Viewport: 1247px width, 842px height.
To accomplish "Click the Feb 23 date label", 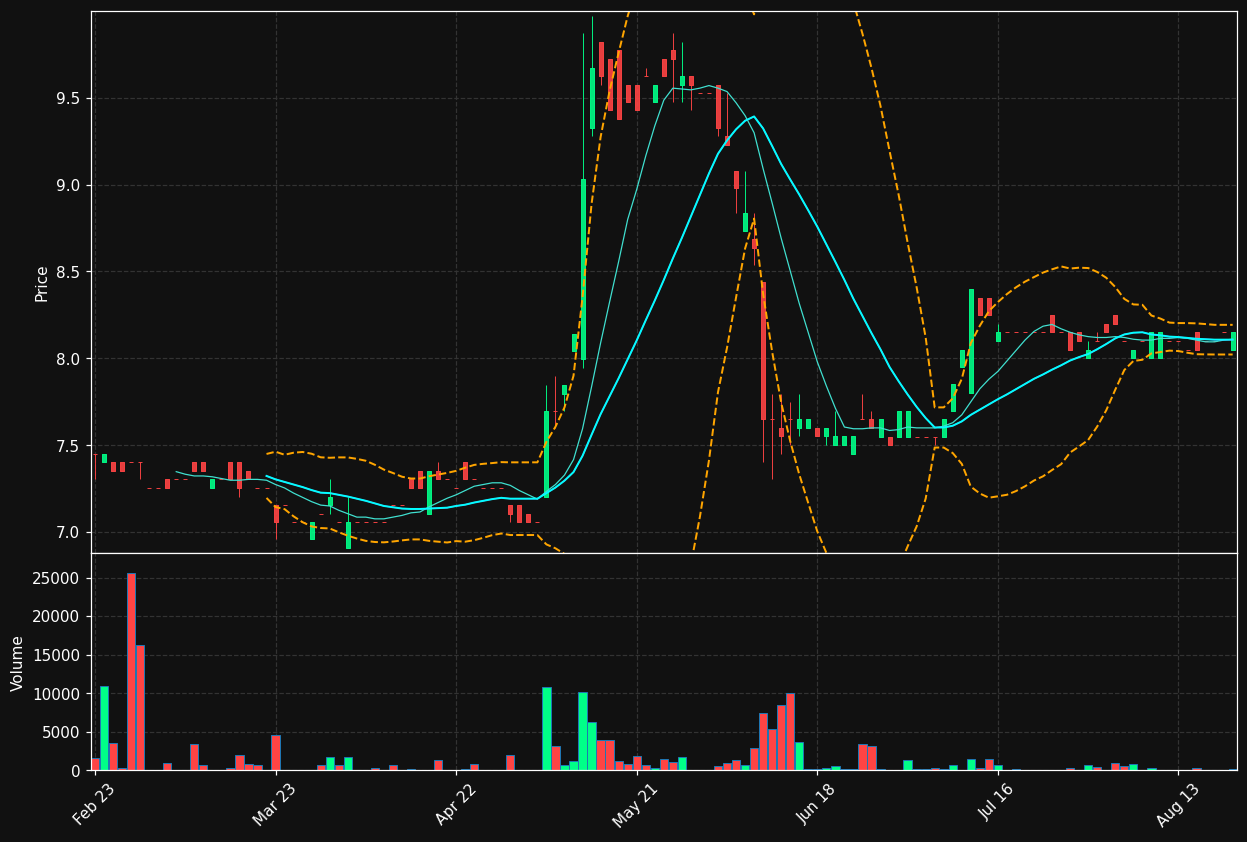I will coord(93,804).
